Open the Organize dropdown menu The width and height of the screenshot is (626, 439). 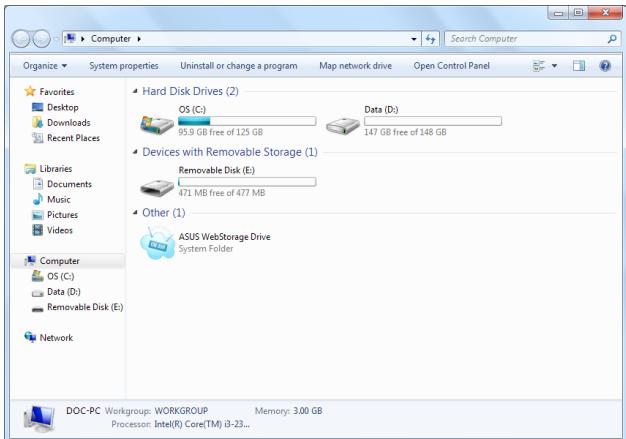click(x=45, y=66)
